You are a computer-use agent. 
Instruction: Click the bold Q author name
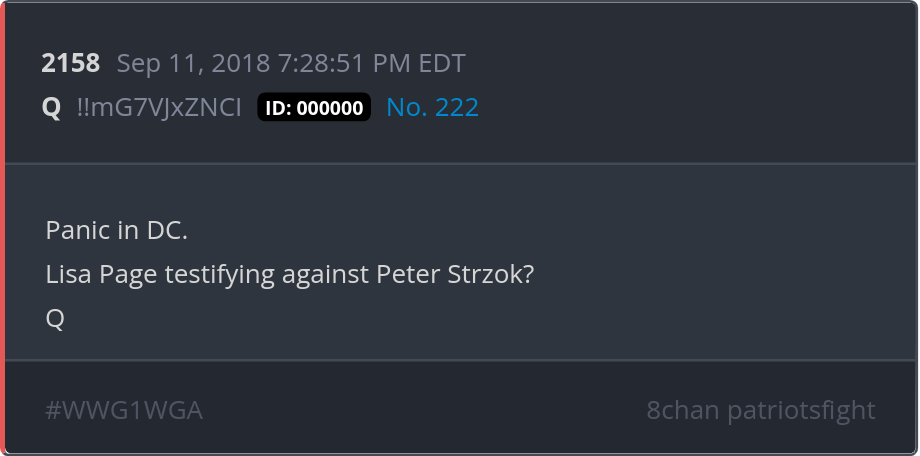coord(51,107)
